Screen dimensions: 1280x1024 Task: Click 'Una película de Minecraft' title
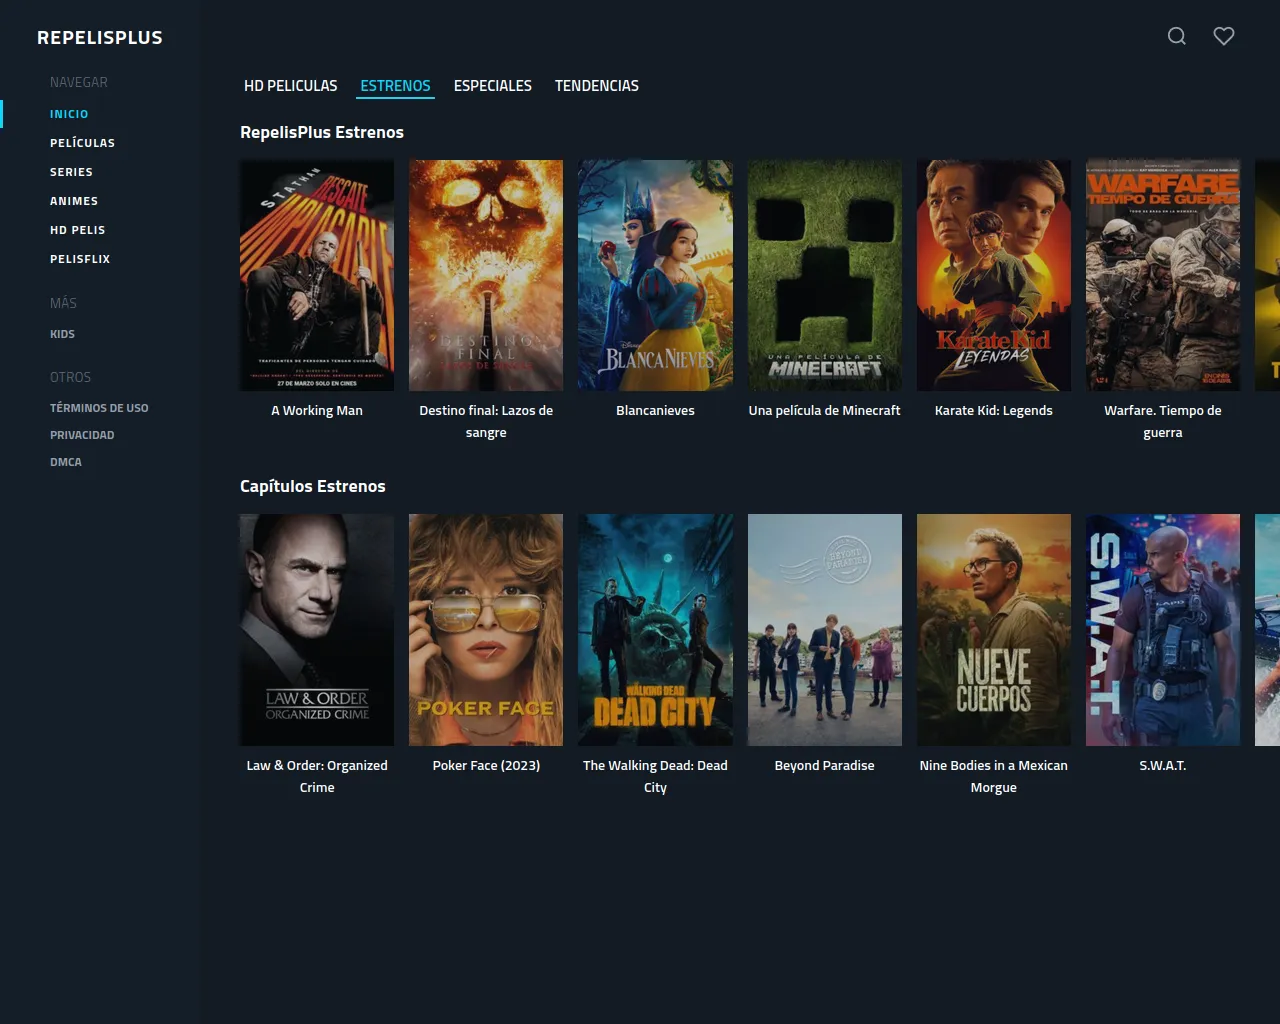pos(825,411)
